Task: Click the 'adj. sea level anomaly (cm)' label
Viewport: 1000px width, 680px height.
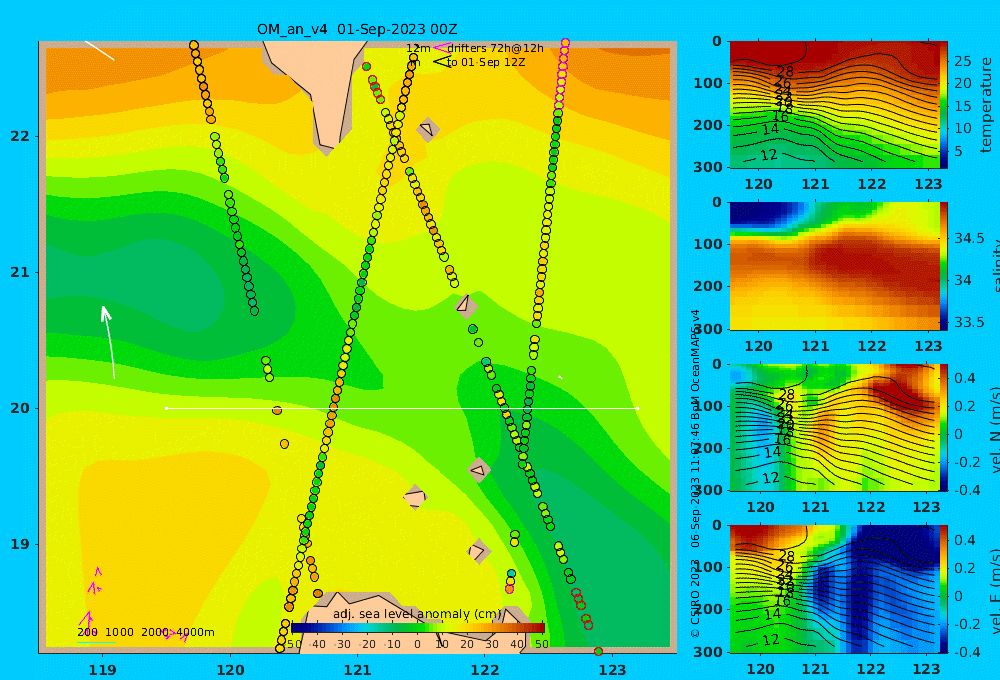Action: [x=417, y=614]
